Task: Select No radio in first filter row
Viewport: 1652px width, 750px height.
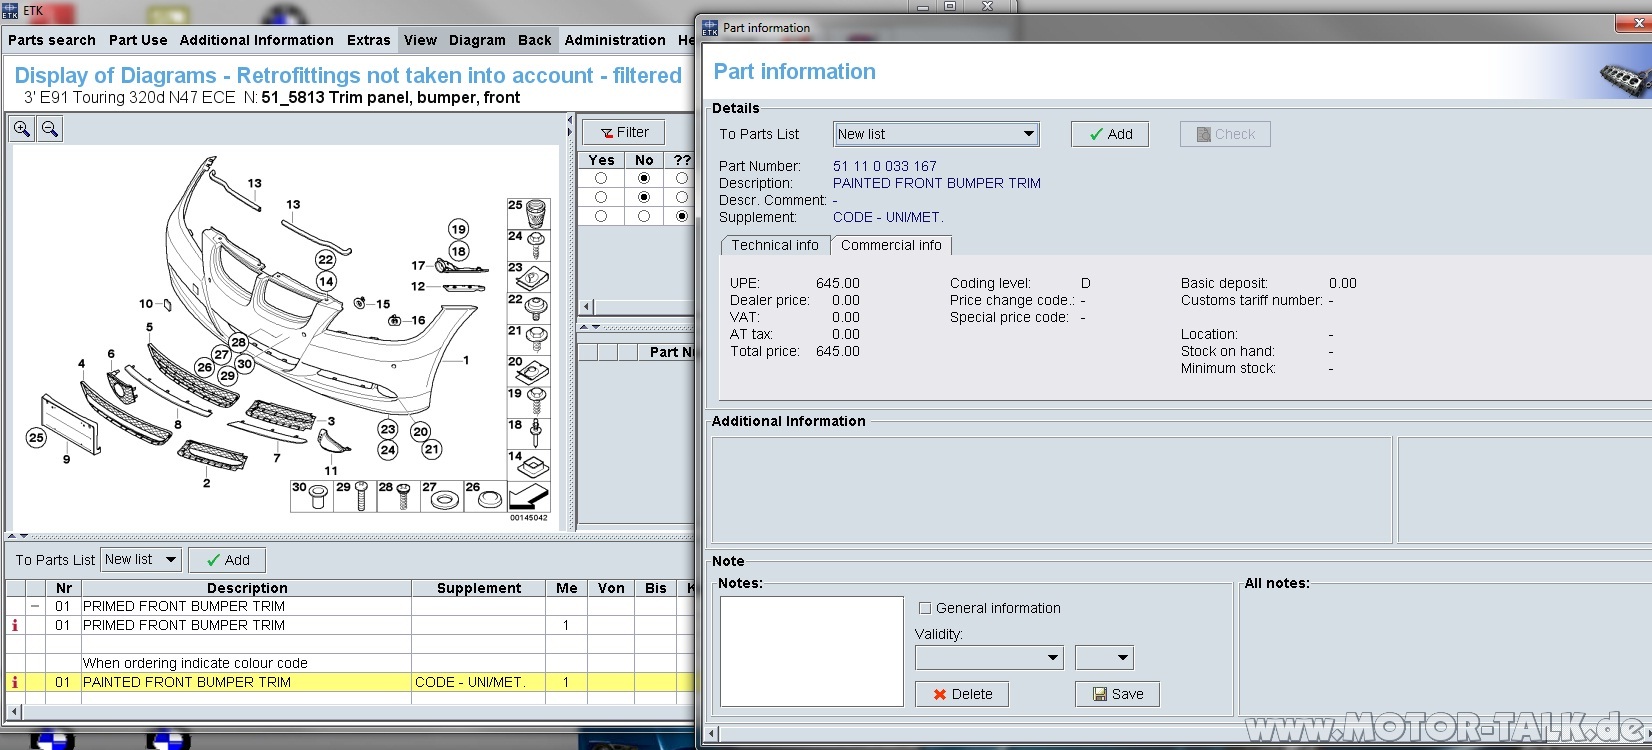Action: (644, 178)
